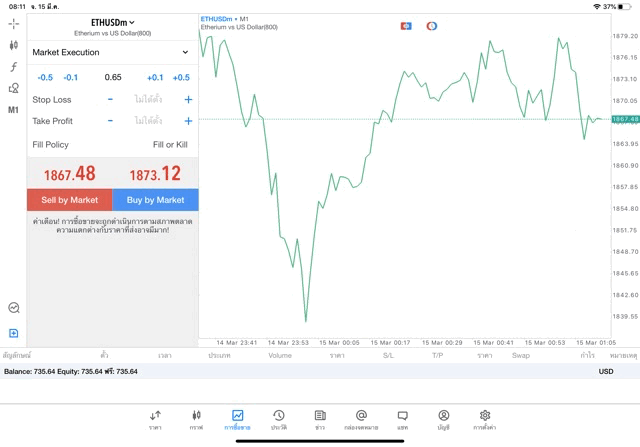
Task: Click the red-blue square chart icon
Action: click(x=406, y=26)
